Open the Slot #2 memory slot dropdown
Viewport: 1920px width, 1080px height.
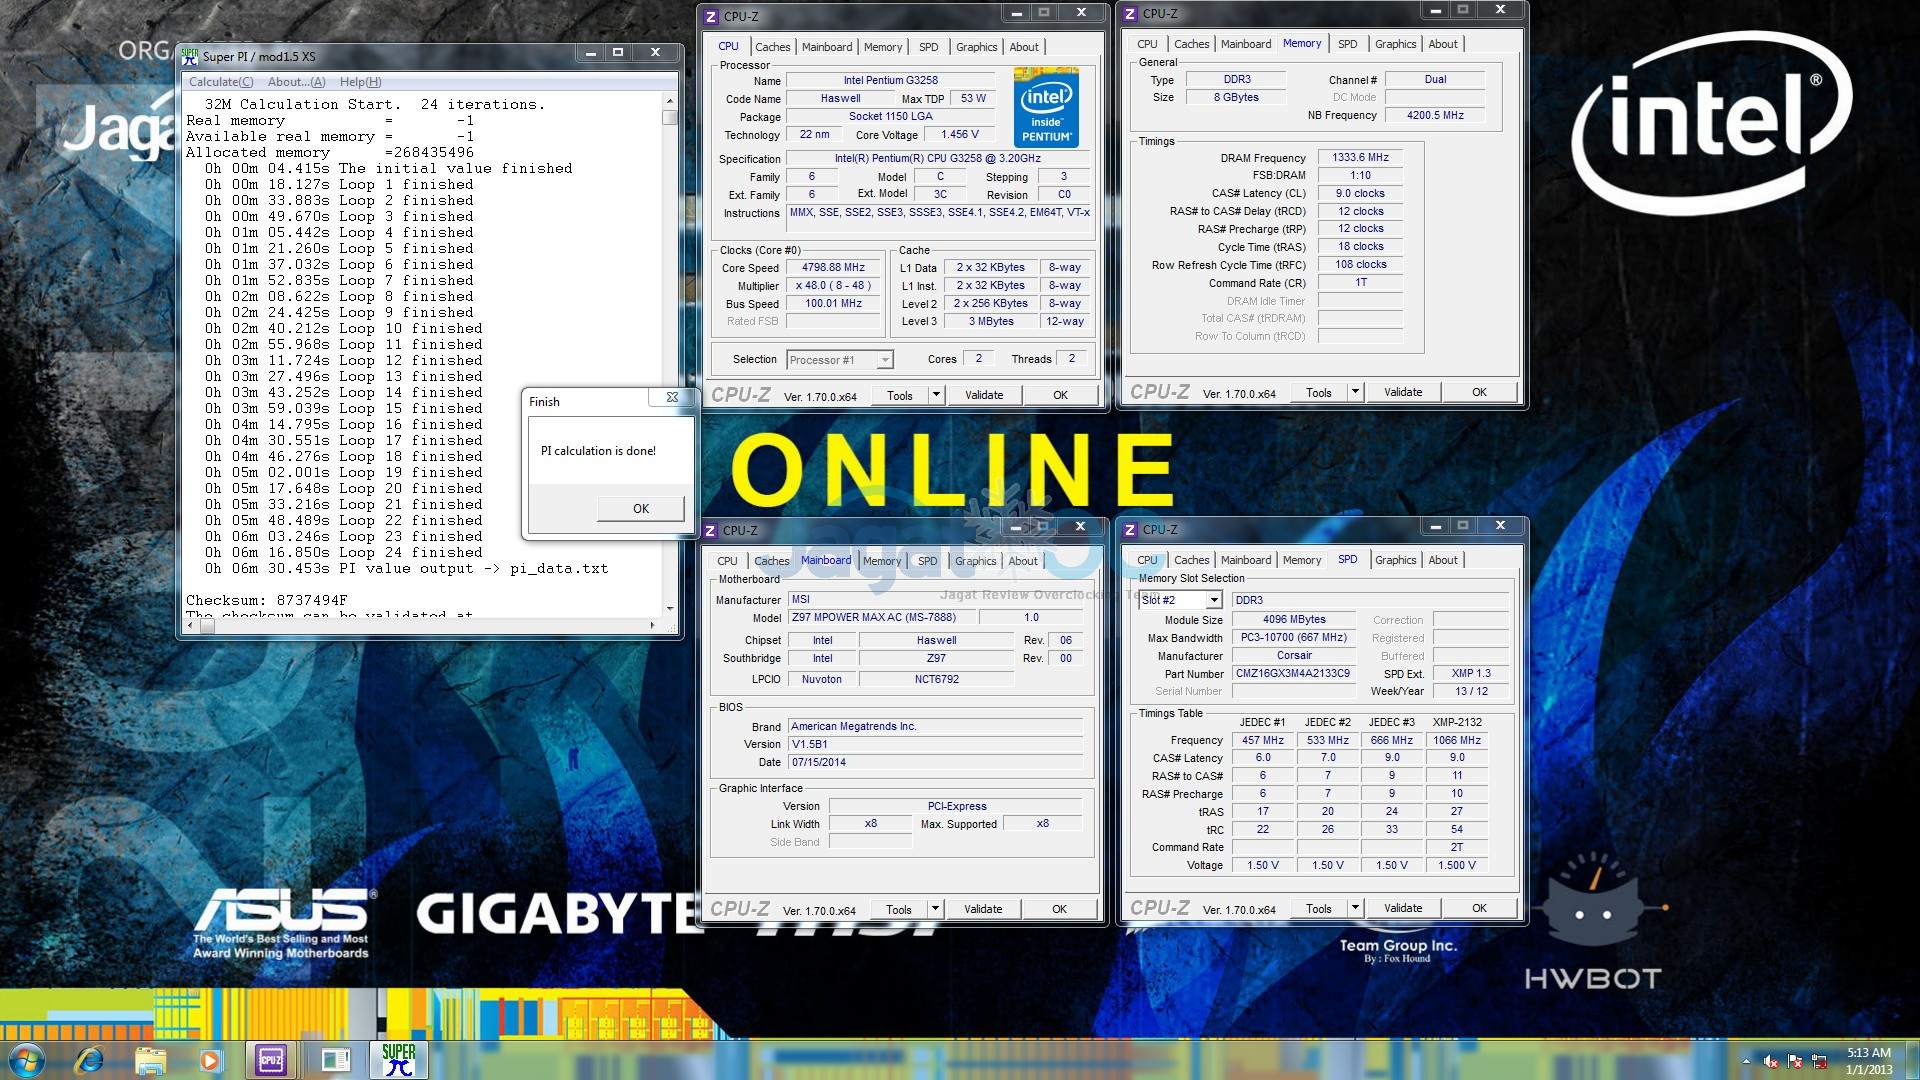[x=1213, y=600]
